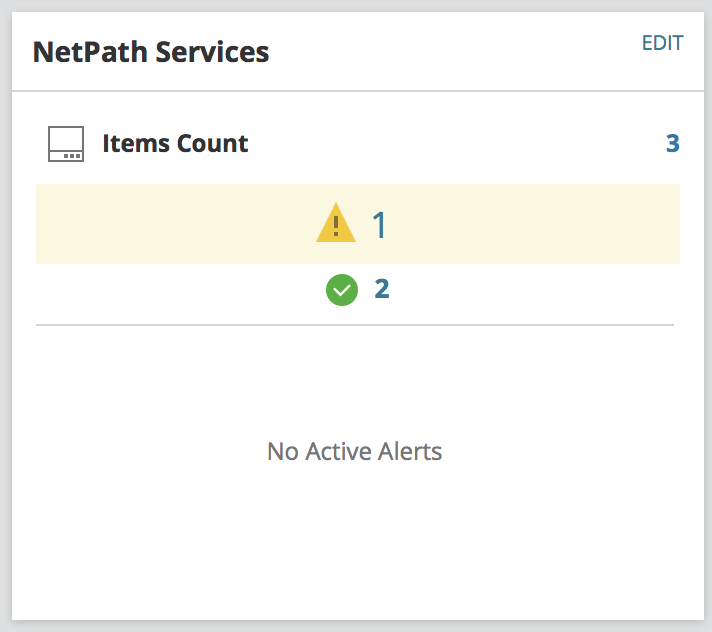
Task: Click the NetPath Services widget title
Action: point(151,52)
